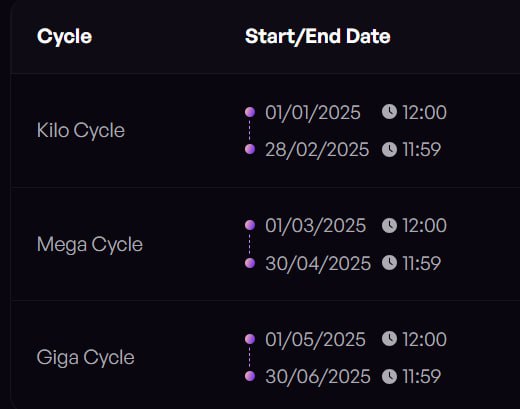Click the clock icon beside Giga Cycle 11:59
520x409 pixels.
pos(389,376)
